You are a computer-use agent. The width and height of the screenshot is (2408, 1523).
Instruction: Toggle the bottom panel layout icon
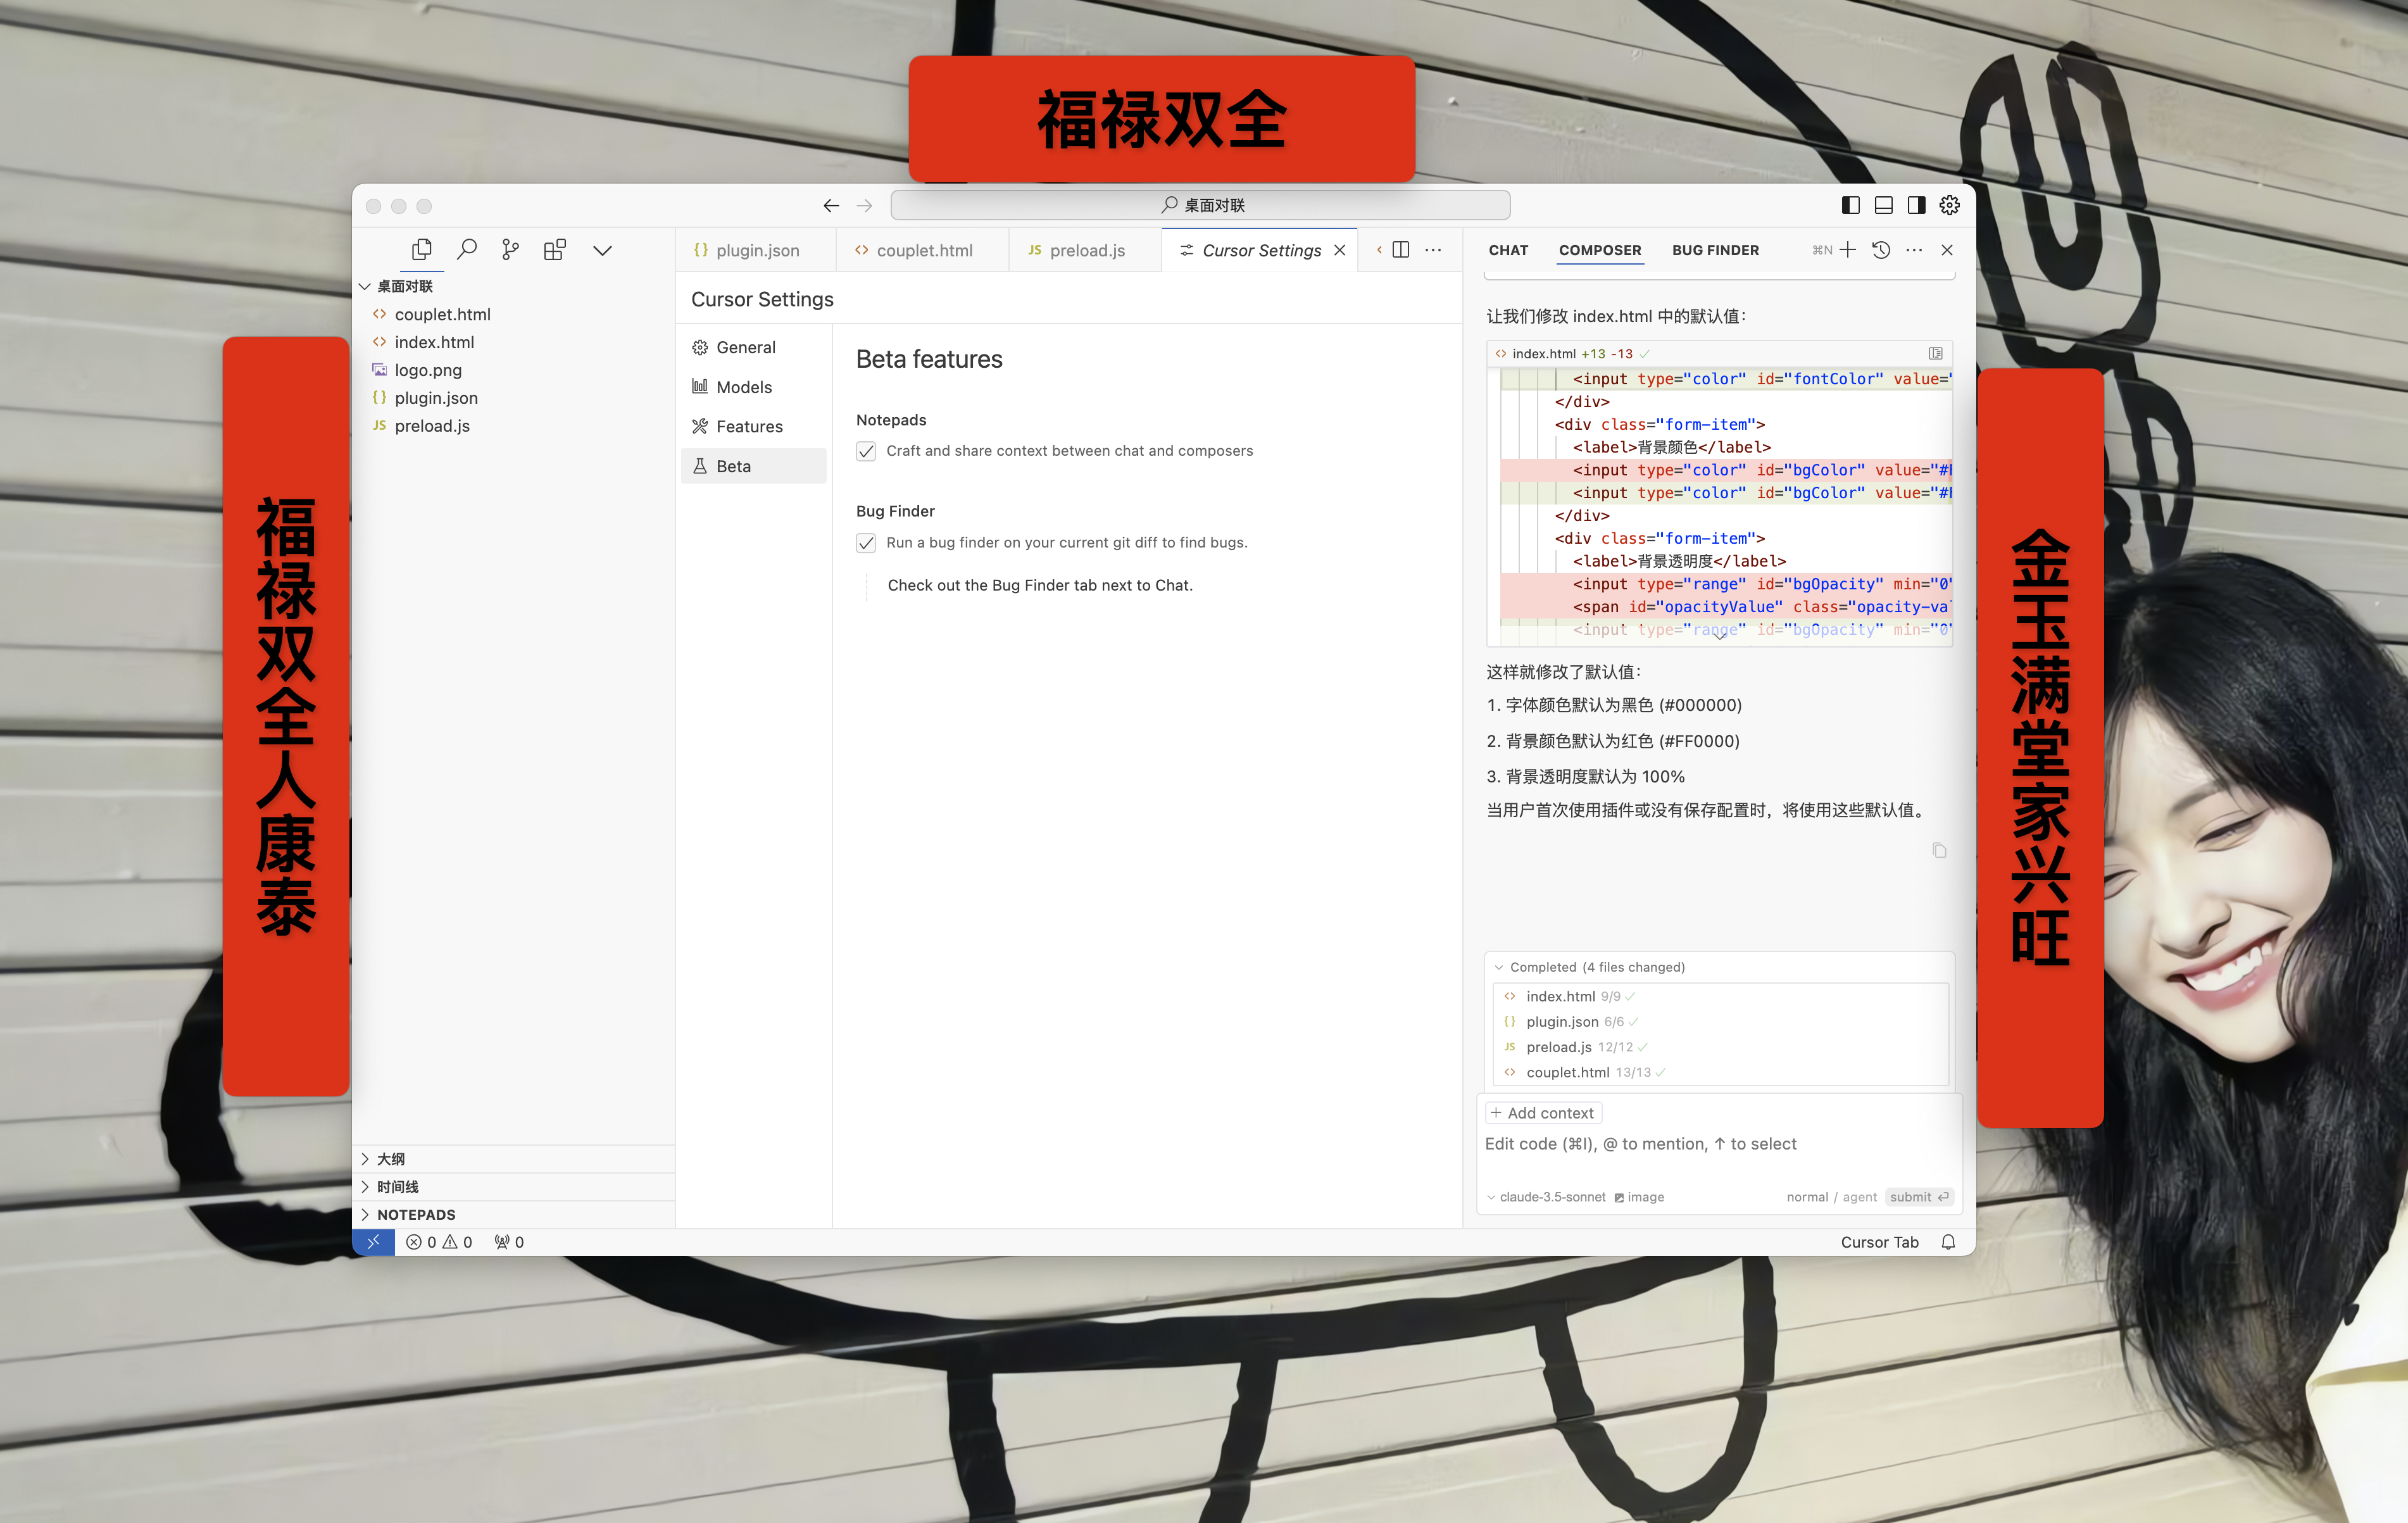pos(1884,205)
